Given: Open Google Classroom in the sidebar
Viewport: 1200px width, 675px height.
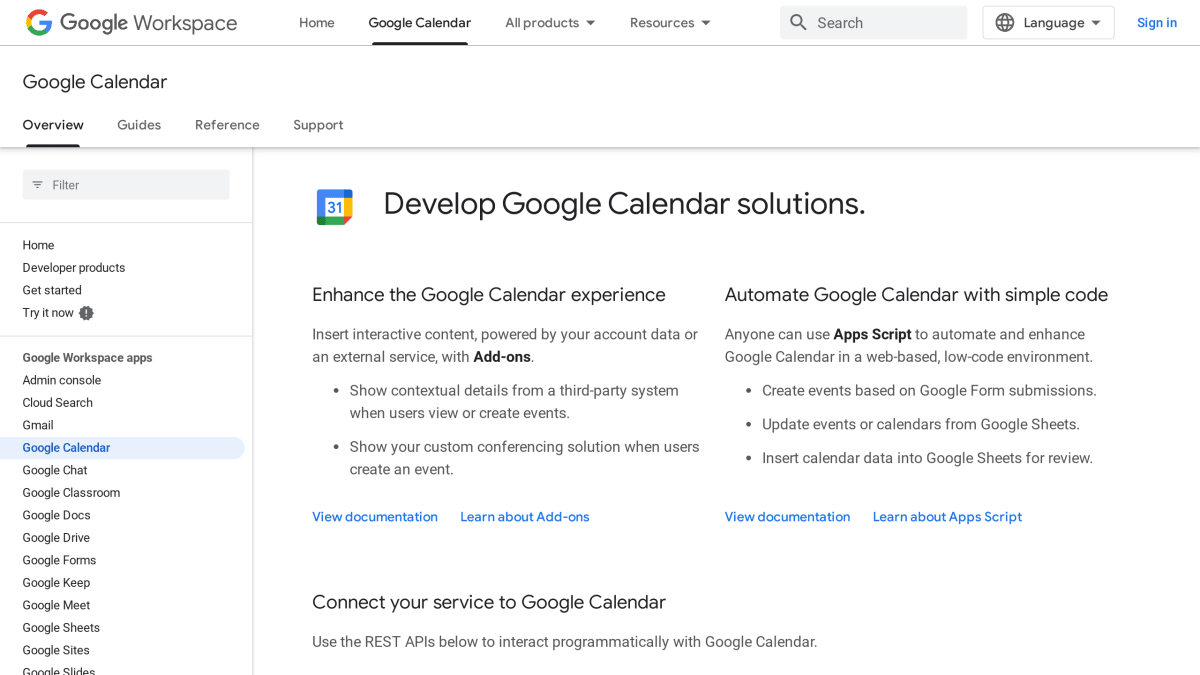Looking at the screenshot, I should pyautogui.click(x=72, y=493).
